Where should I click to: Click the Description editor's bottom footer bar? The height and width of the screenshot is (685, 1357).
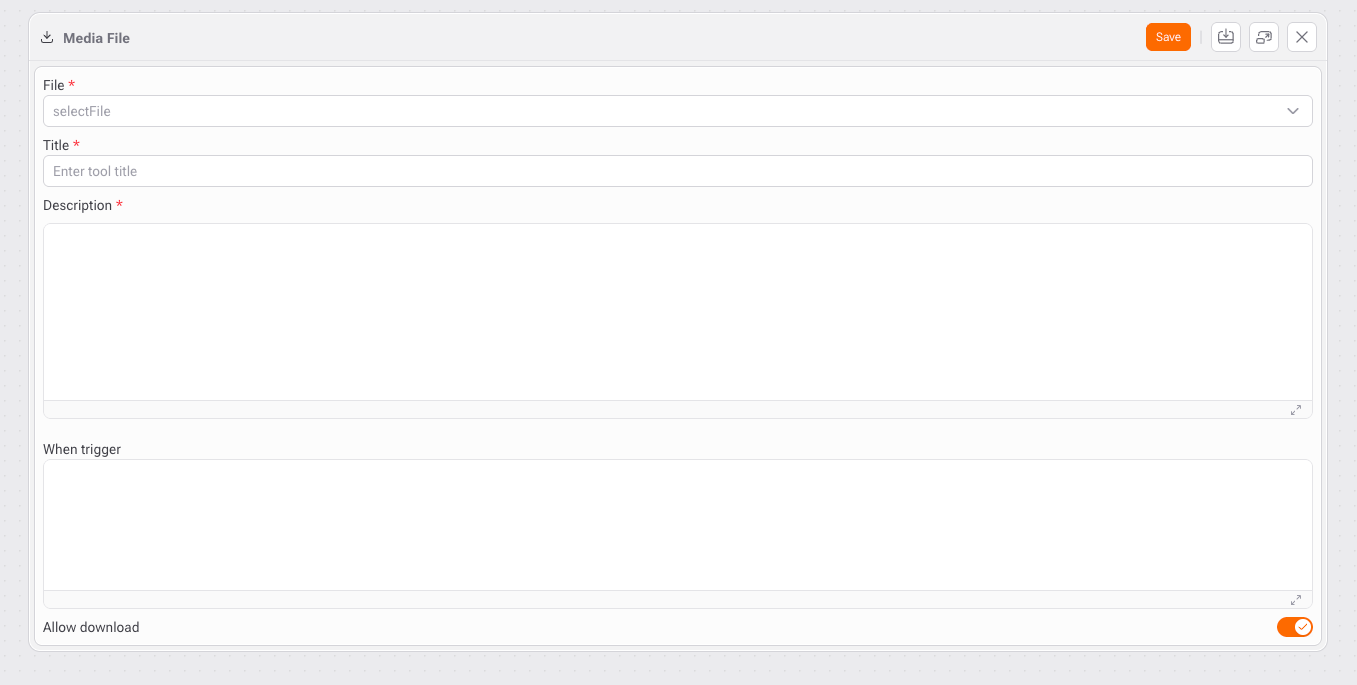[x=660, y=410]
